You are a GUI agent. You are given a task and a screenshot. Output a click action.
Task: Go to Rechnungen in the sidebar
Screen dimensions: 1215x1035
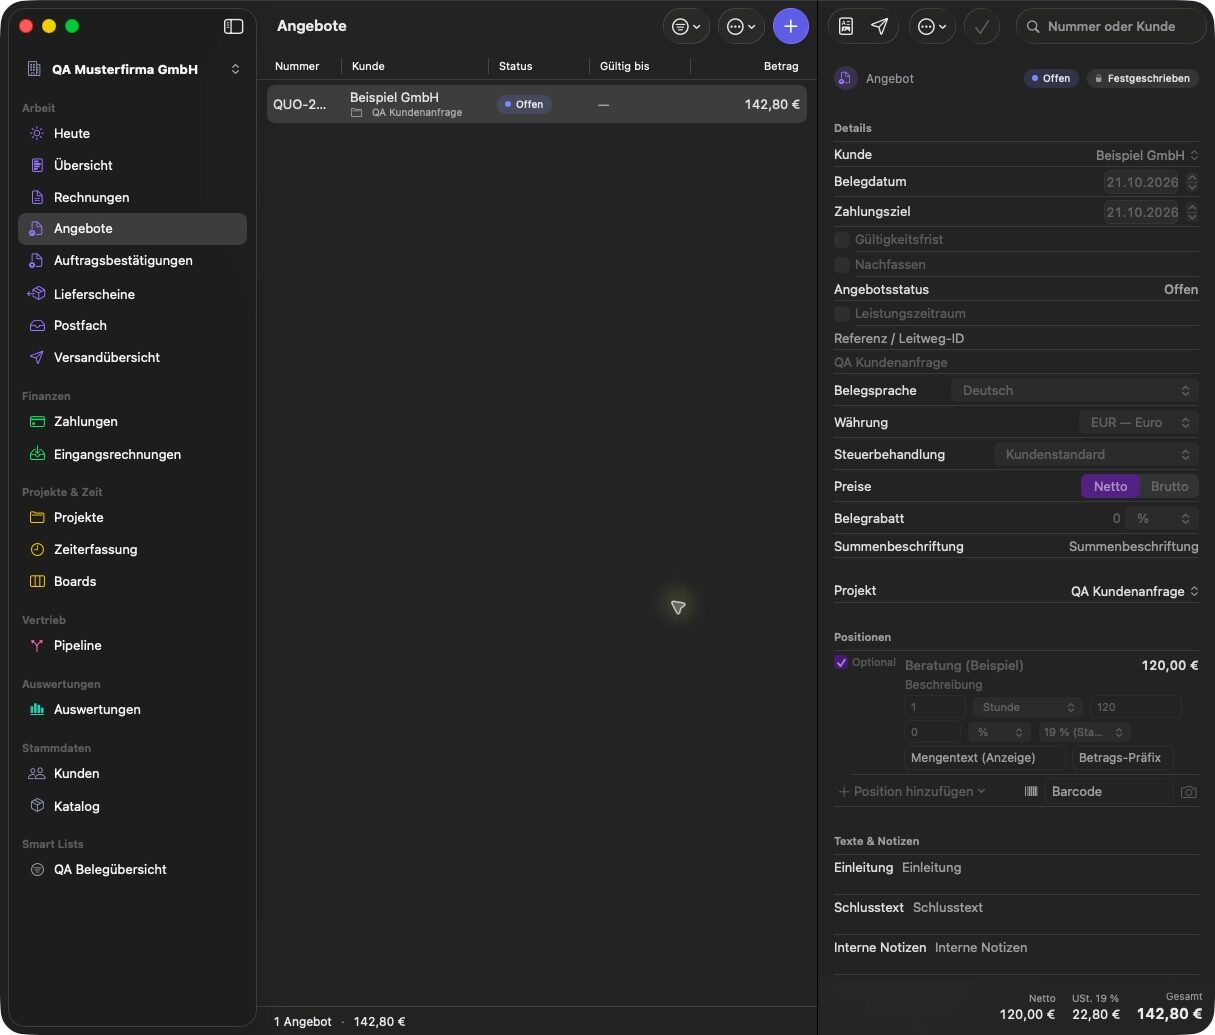[132, 197]
